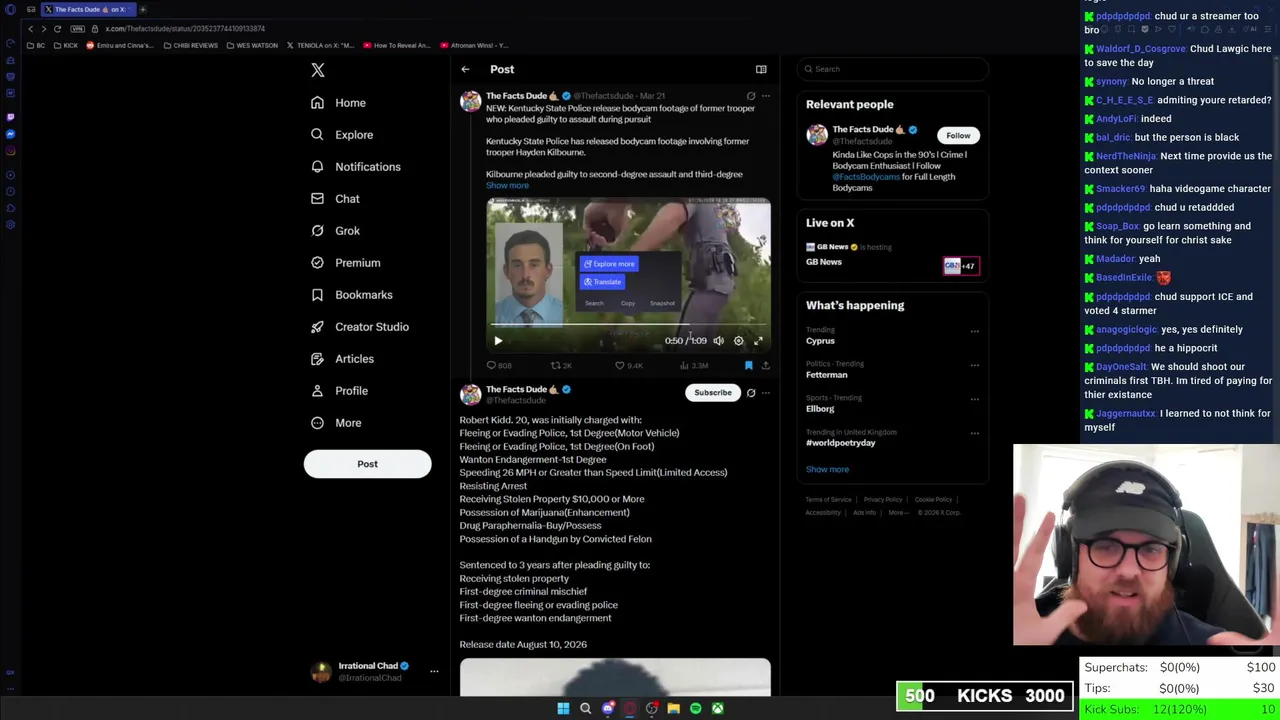
Task: Click browser back arrow
Action: tap(30, 29)
